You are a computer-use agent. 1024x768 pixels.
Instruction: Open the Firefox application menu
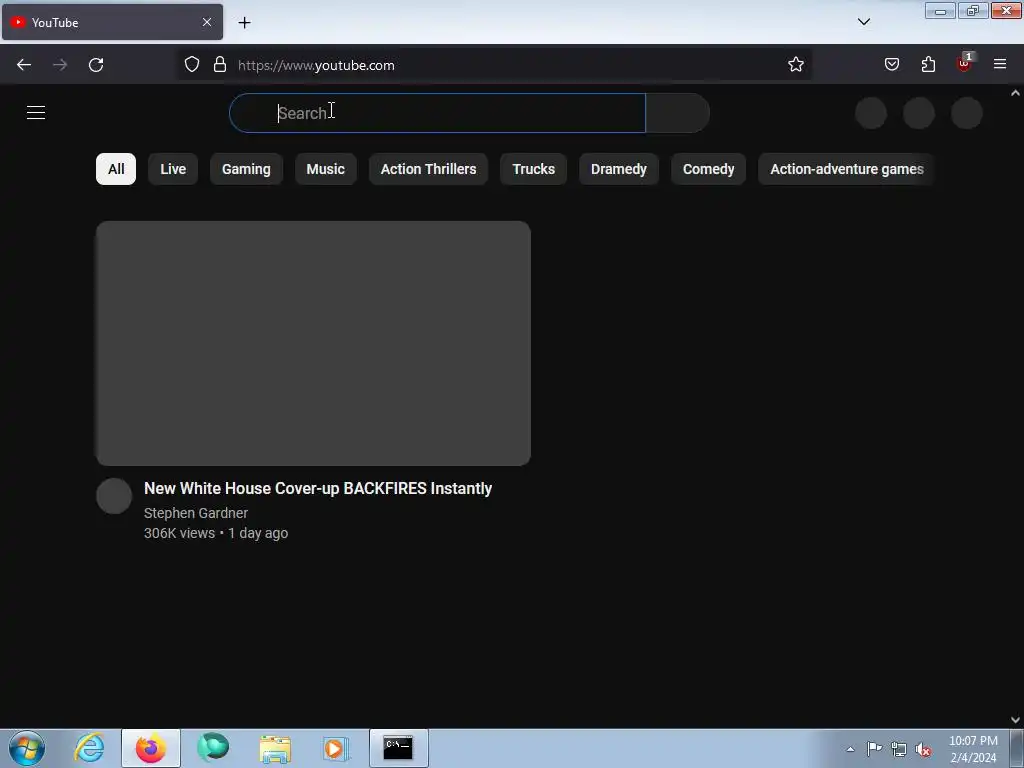tap(1000, 64)
